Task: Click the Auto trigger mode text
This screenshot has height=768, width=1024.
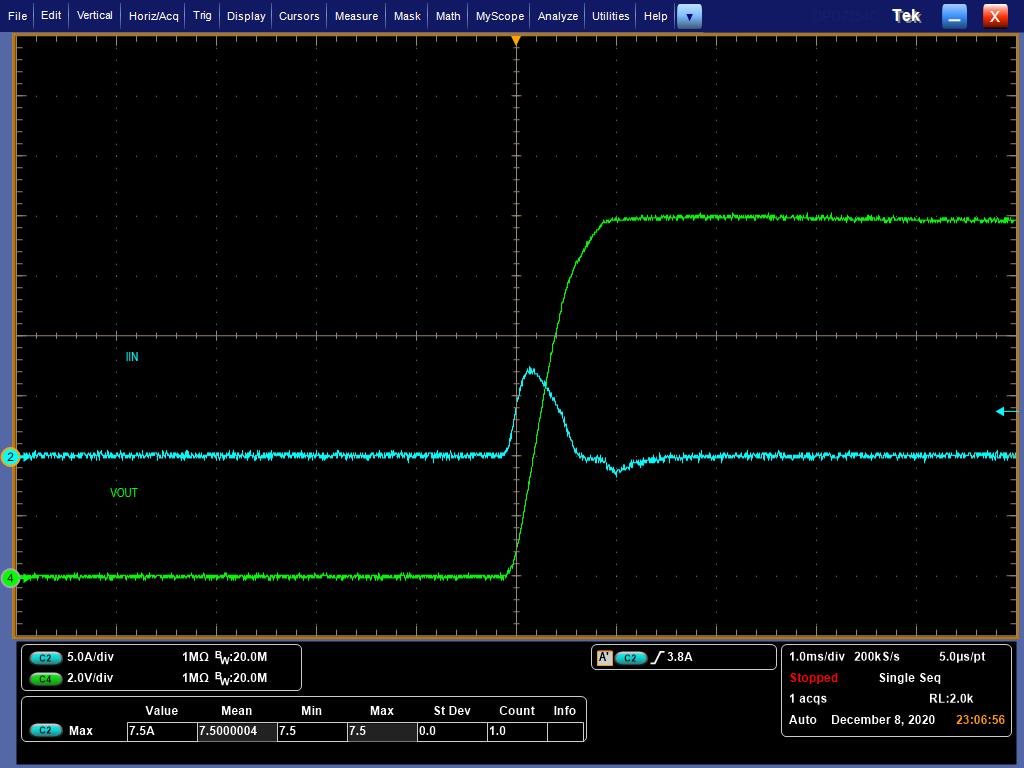Action: tap(803, 720)
